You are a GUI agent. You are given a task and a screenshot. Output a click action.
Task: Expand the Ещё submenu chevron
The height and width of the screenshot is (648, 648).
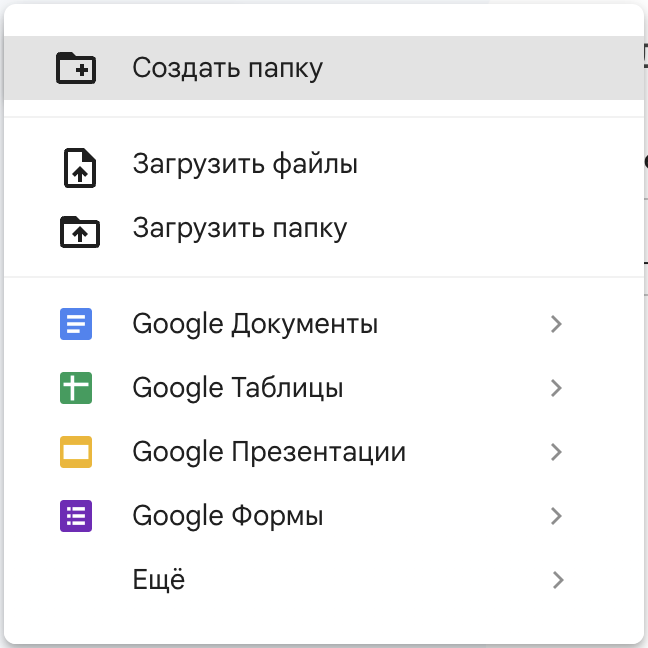tap(558, 580)
